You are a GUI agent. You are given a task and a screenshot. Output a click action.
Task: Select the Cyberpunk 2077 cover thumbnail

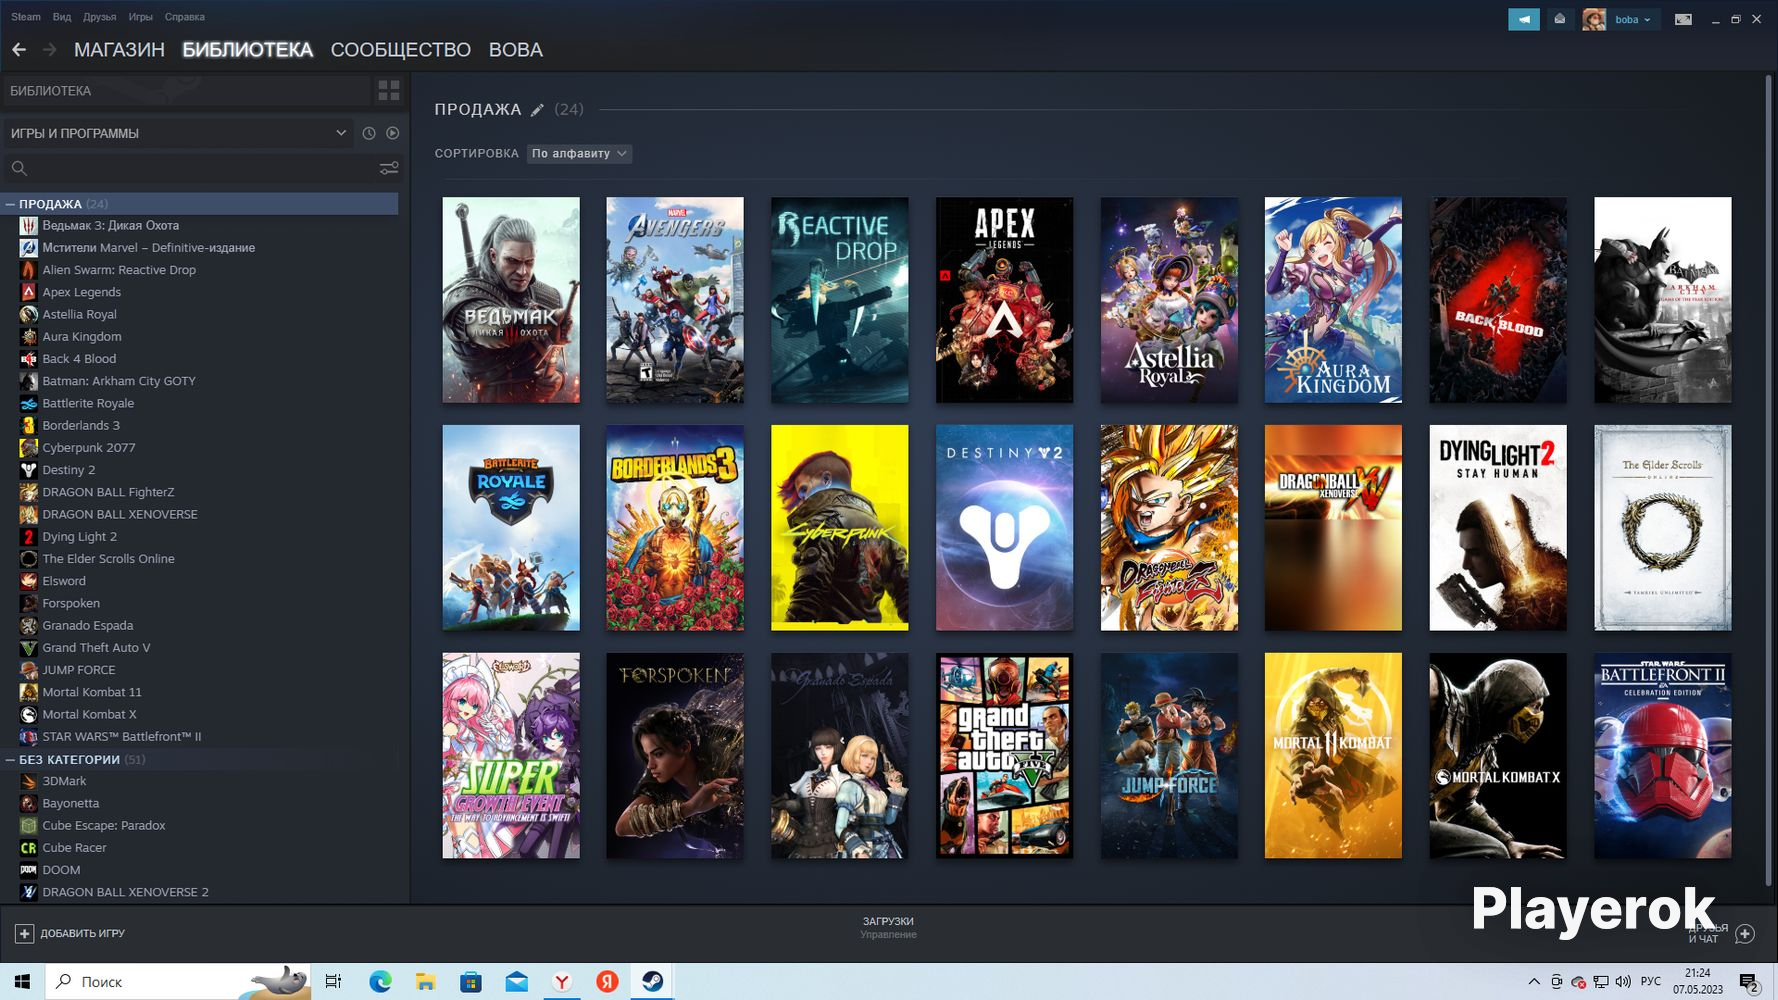[x=839, y=528]
